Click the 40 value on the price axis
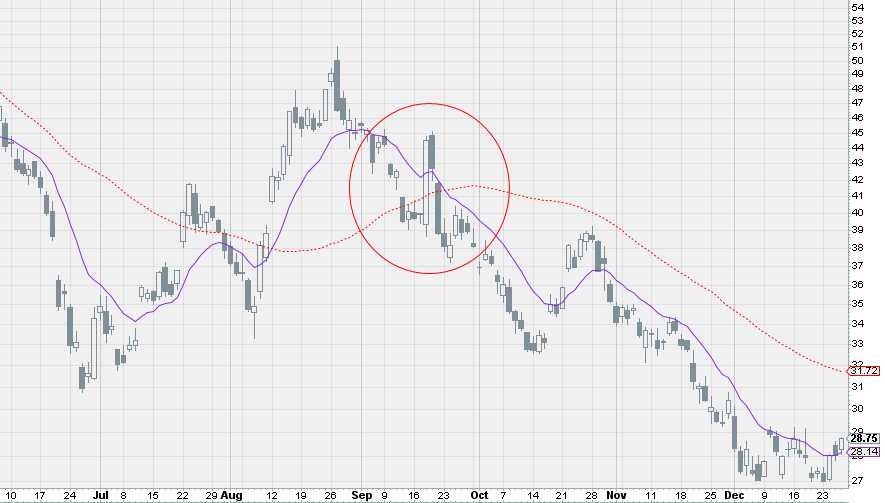 tap(857, 212)
